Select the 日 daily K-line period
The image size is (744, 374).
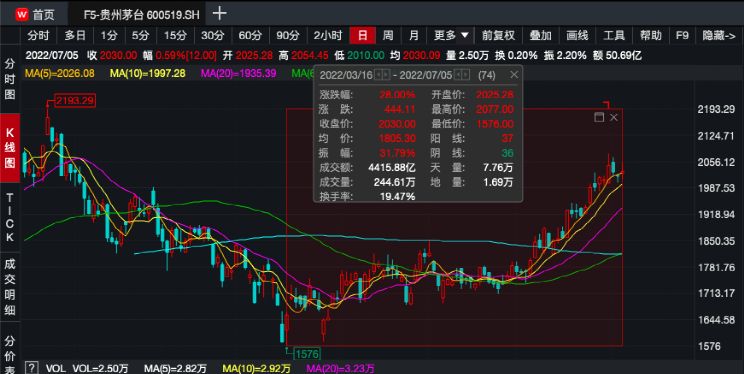coord(363,36)
